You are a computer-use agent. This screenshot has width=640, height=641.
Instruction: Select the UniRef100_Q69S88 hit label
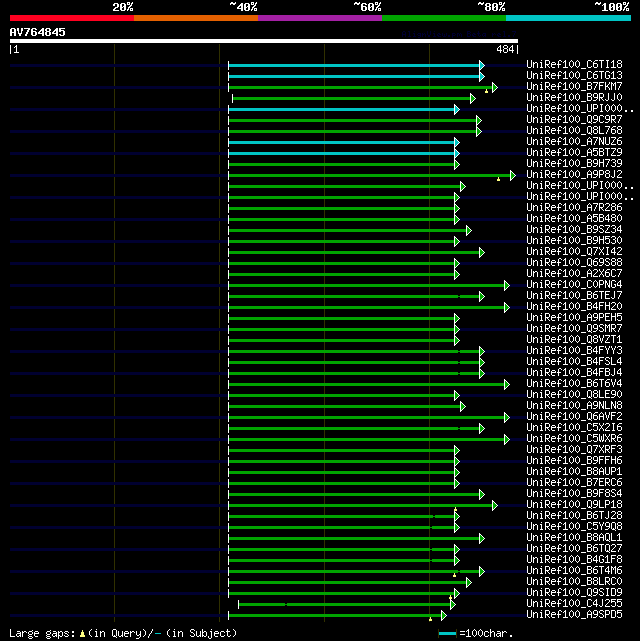coord(574,262)
